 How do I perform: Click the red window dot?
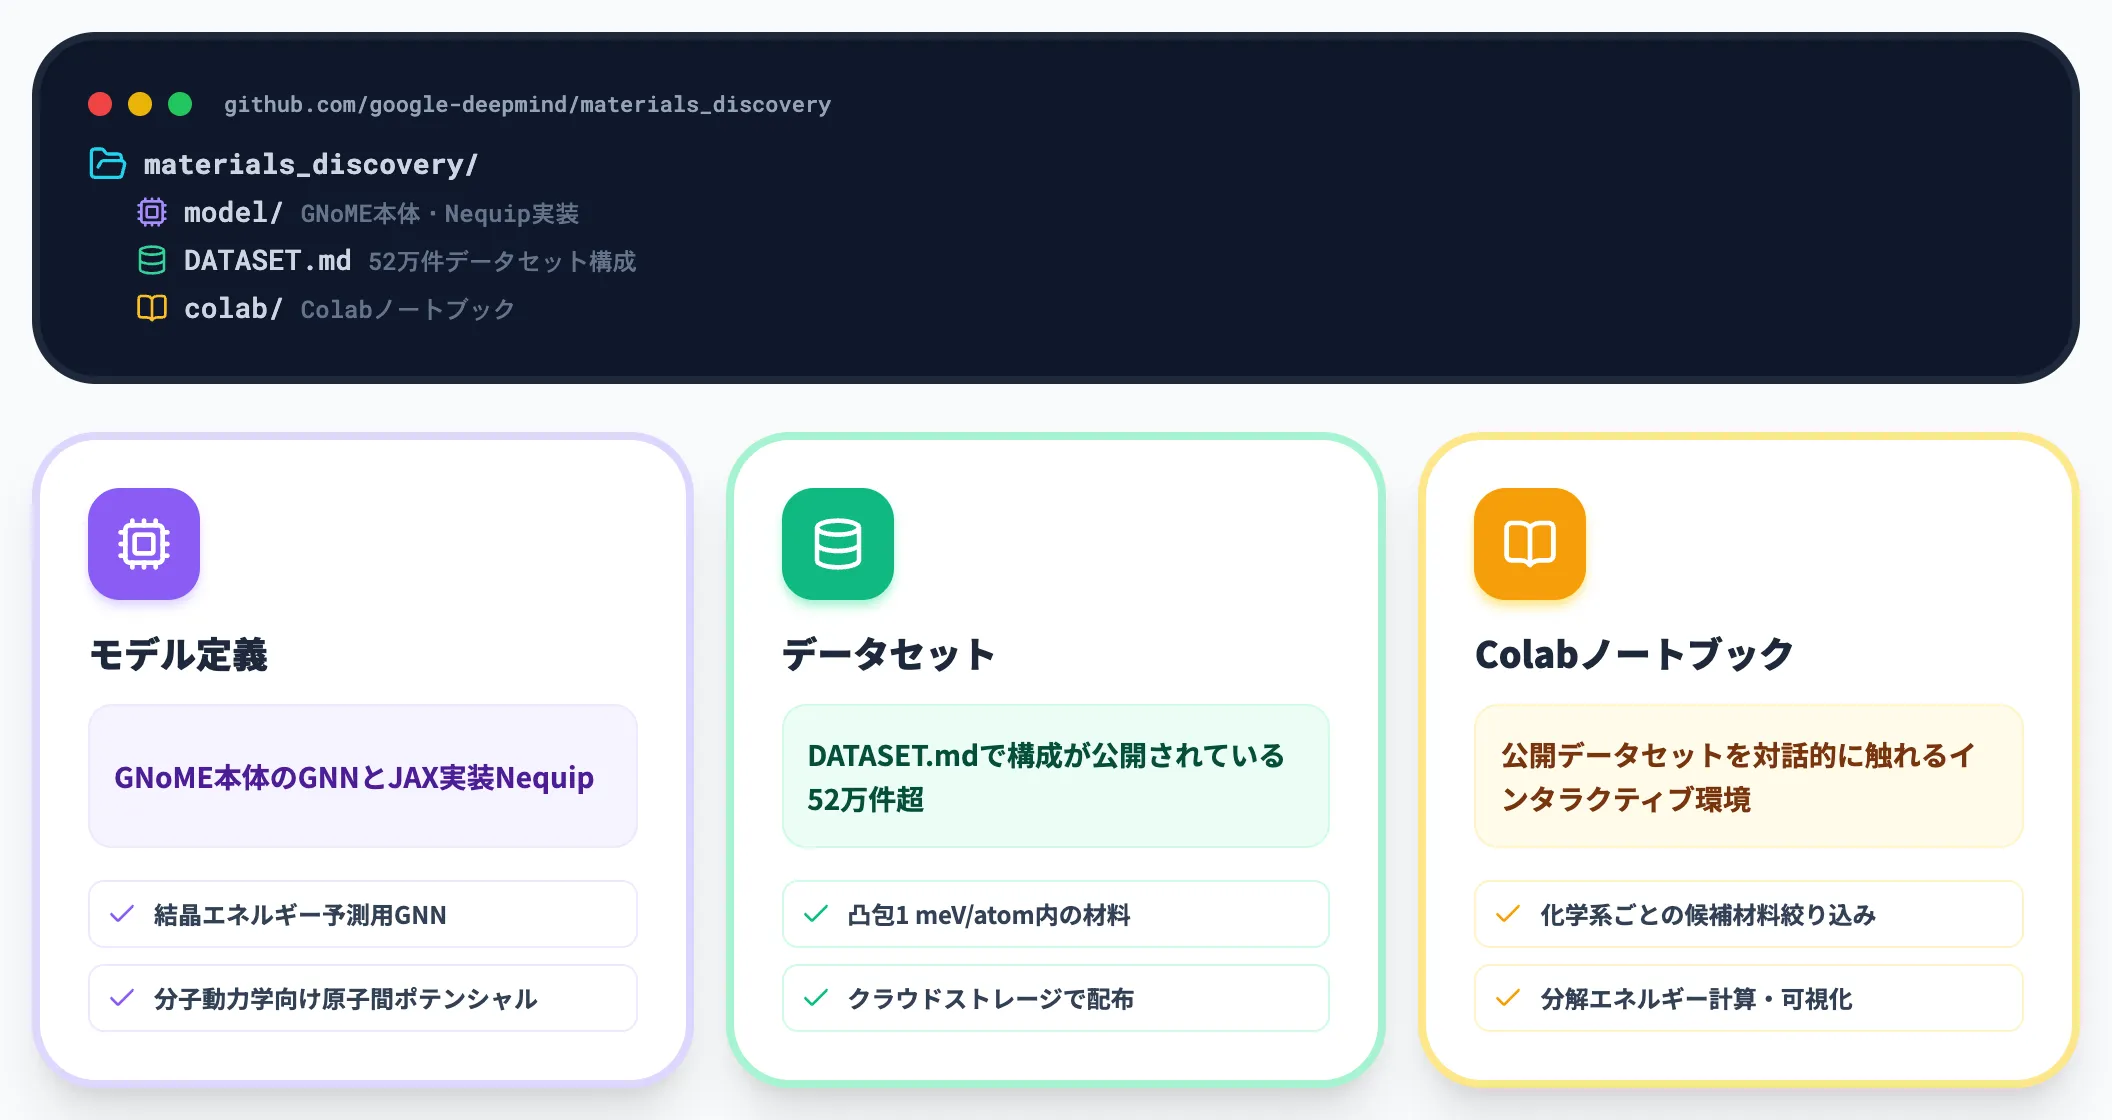[100, 104]
